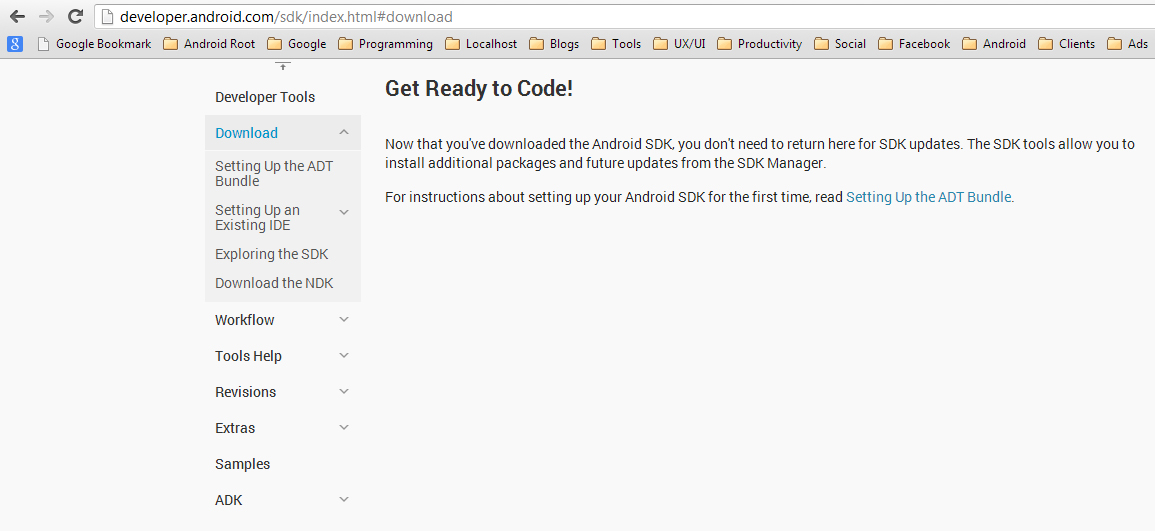
Task: Open the Google Bookmark bookmark
Action: coord(93,44)
